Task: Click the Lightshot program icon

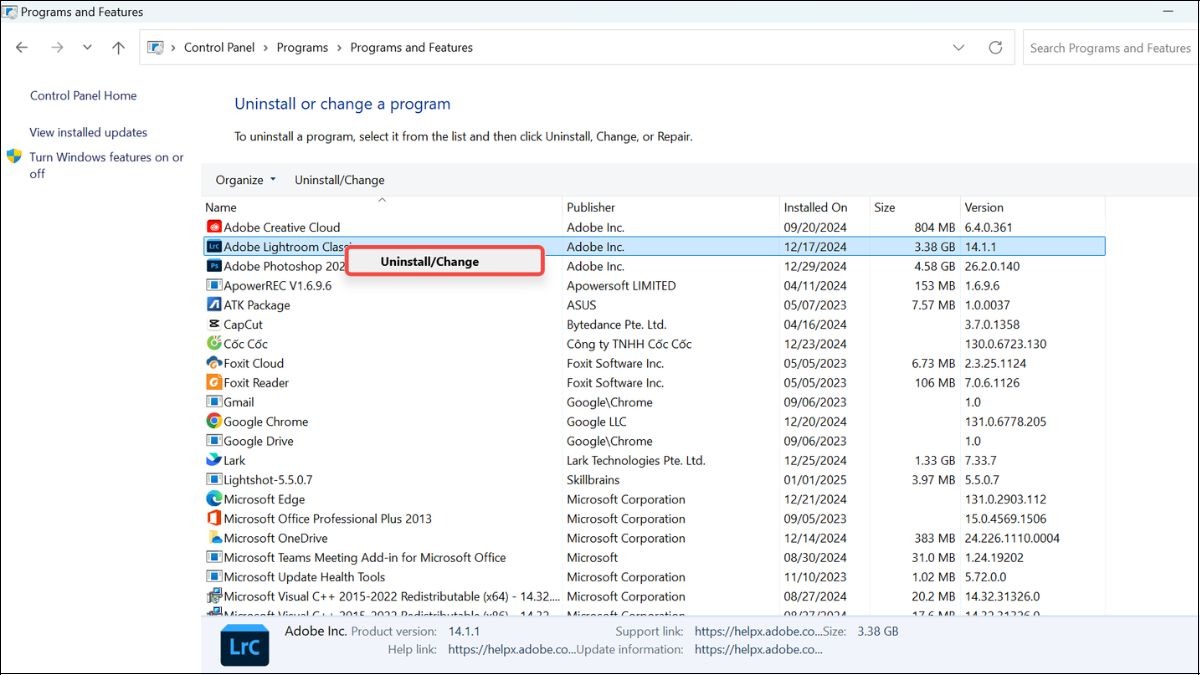Action: 214,480
